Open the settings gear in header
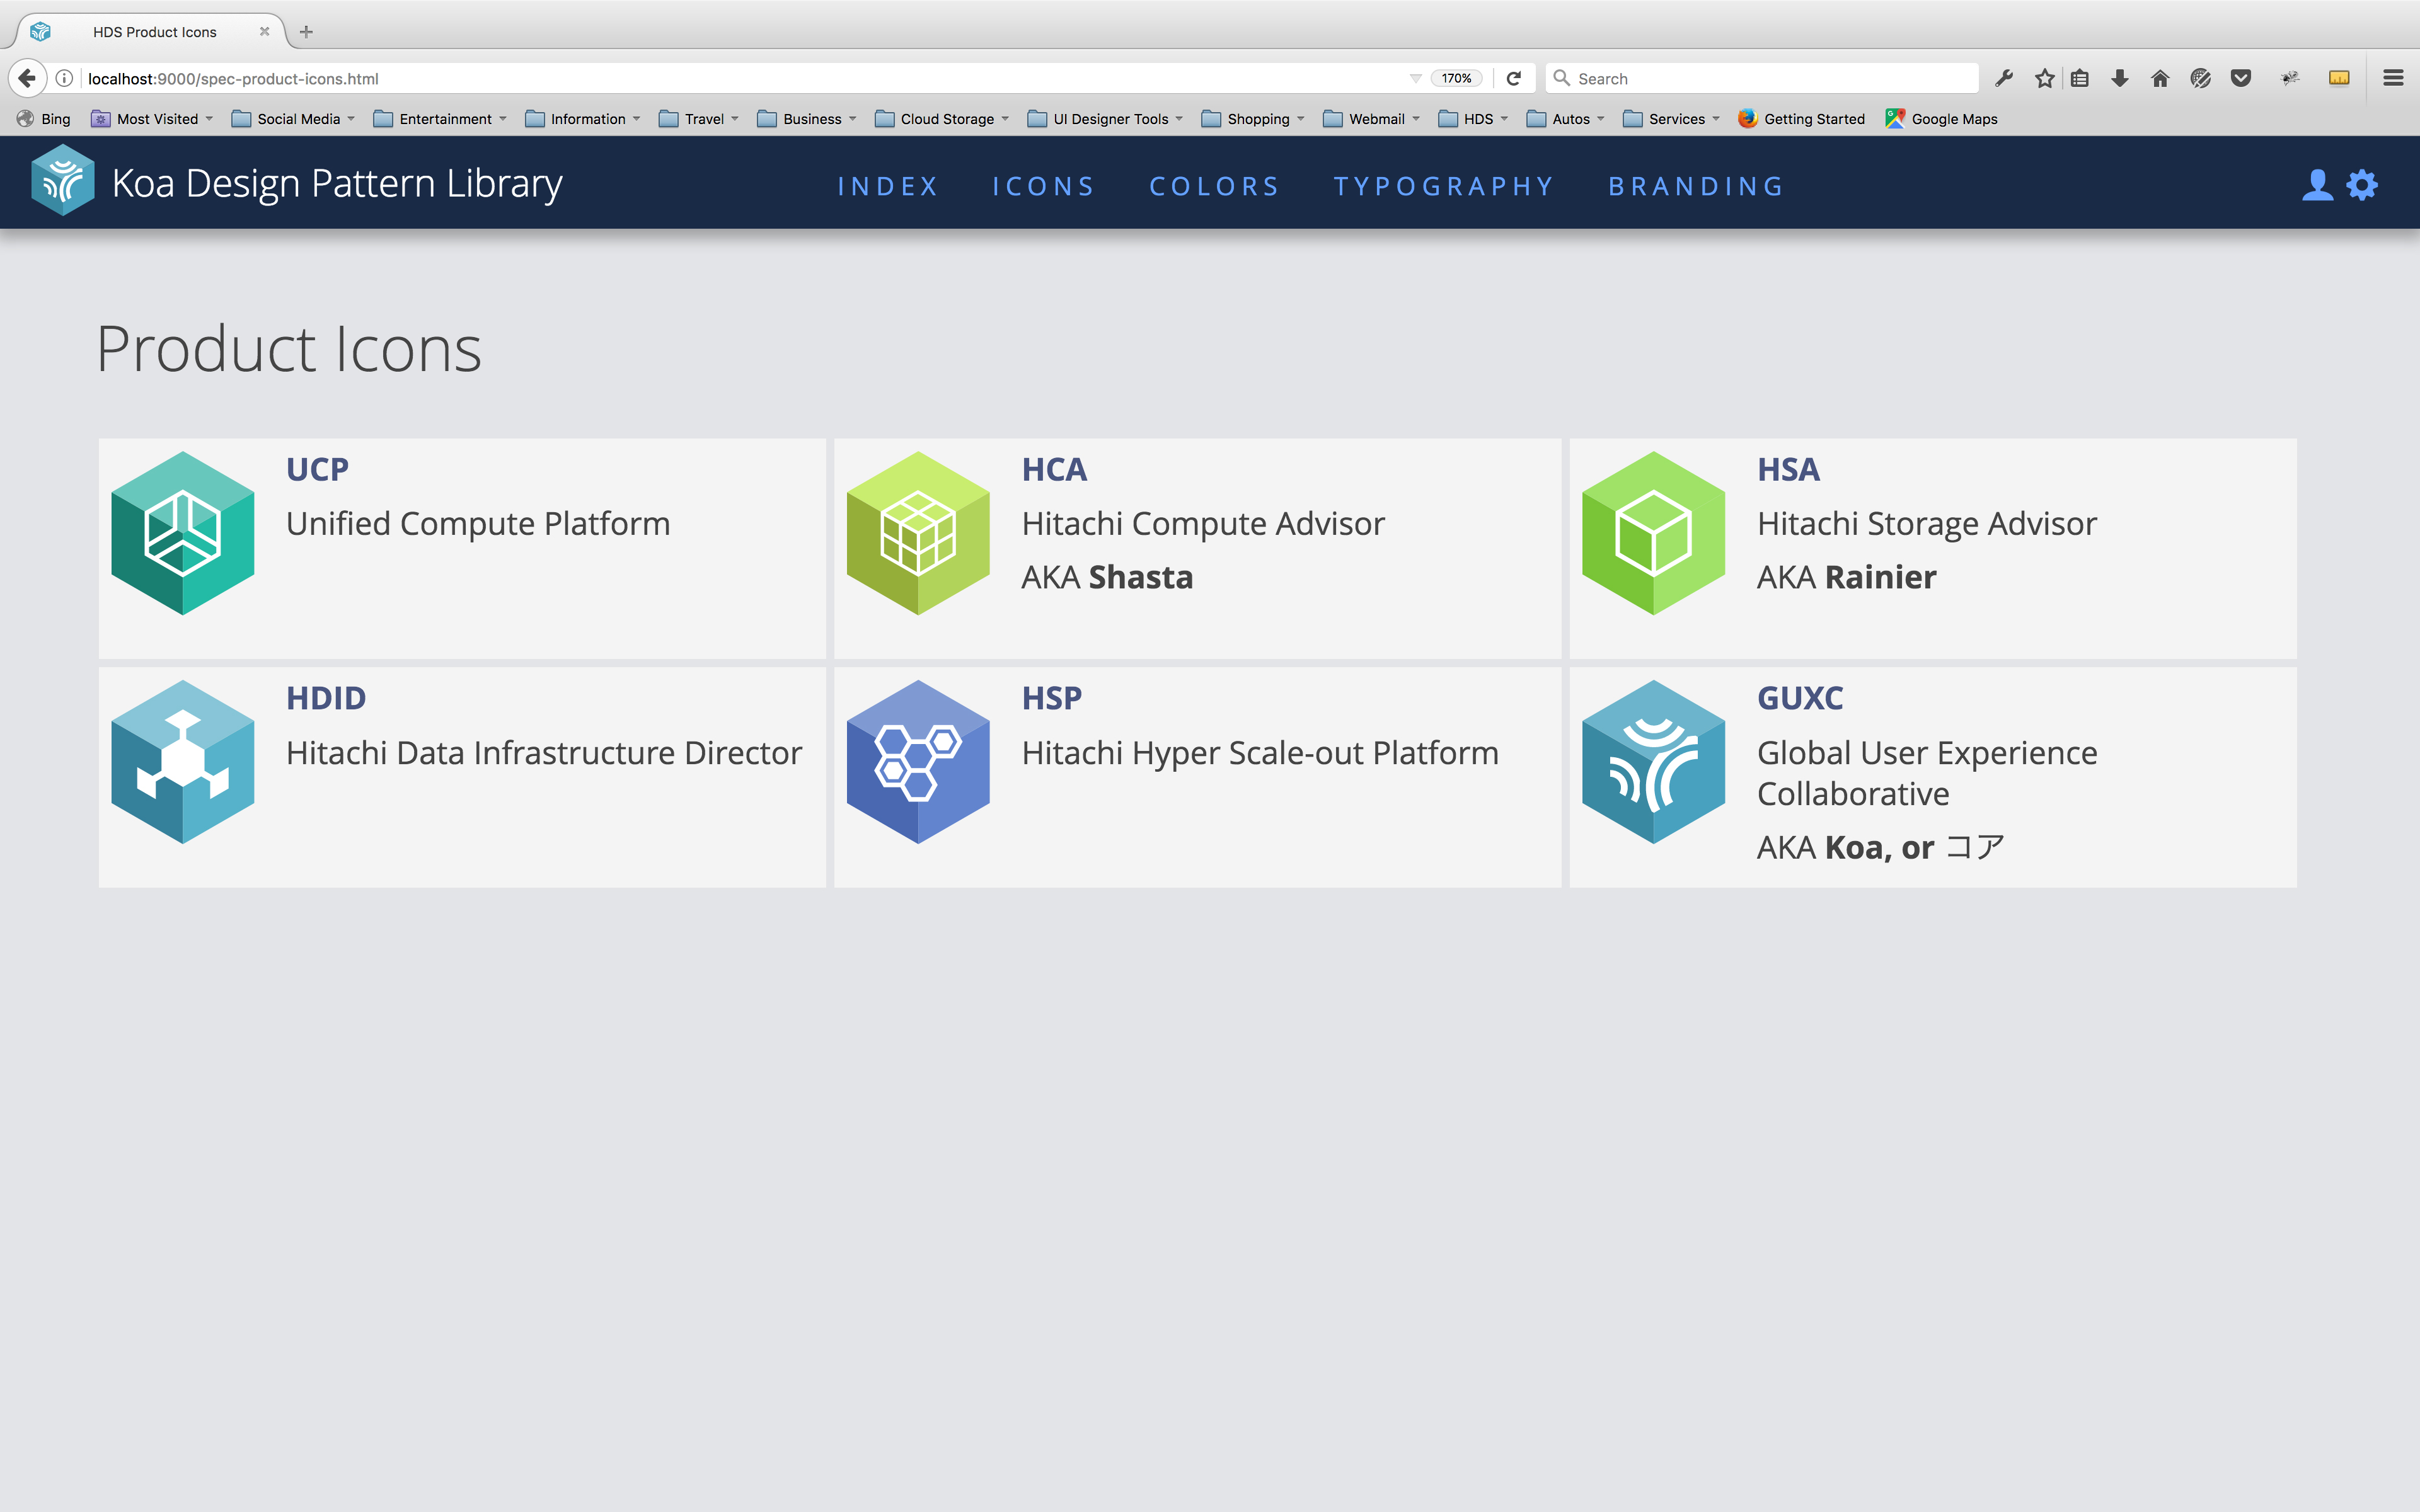This screenshot has width=2420, height=1512. point(2362,185)
